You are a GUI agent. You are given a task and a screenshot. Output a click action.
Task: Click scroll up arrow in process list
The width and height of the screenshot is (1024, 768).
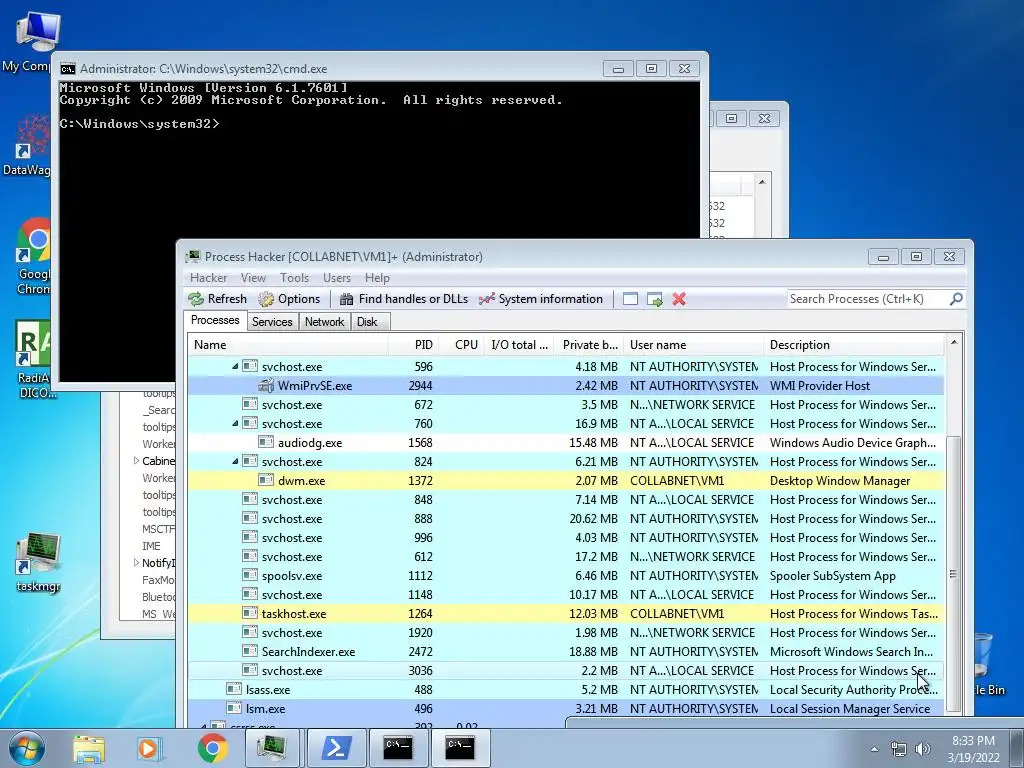953,342
